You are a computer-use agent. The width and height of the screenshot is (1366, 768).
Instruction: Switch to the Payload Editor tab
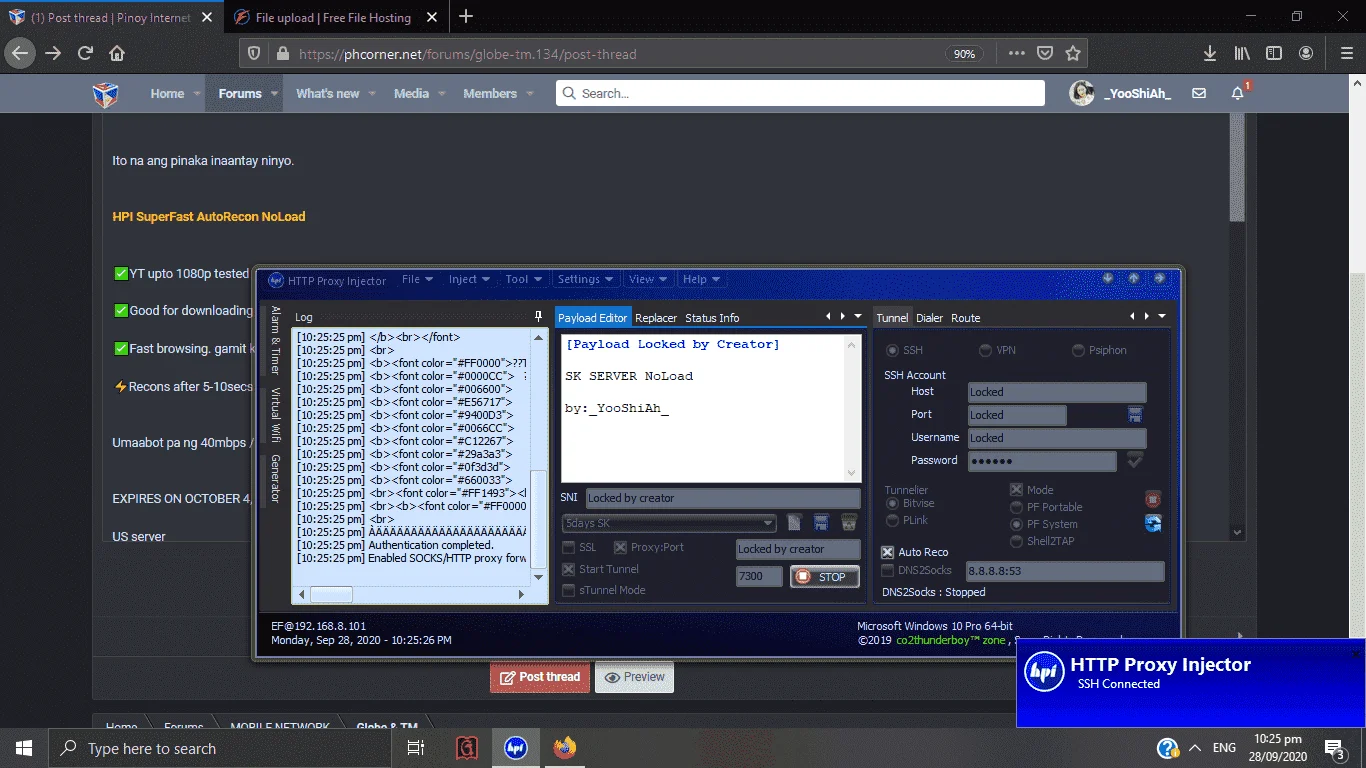point(593,318)
